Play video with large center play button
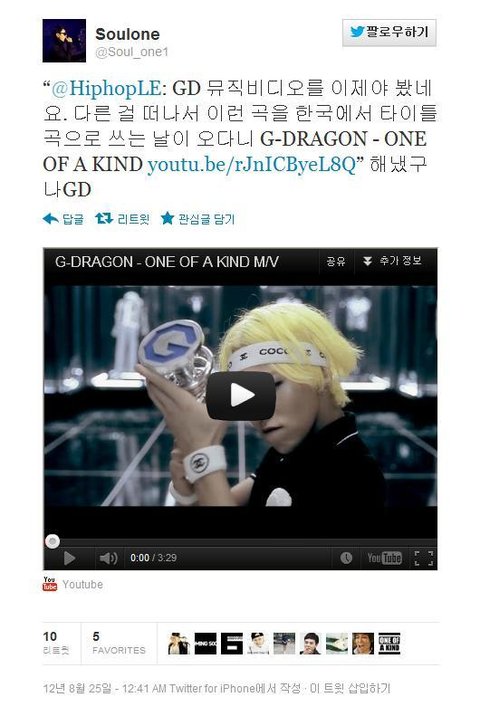 click(x=241, y=395)
